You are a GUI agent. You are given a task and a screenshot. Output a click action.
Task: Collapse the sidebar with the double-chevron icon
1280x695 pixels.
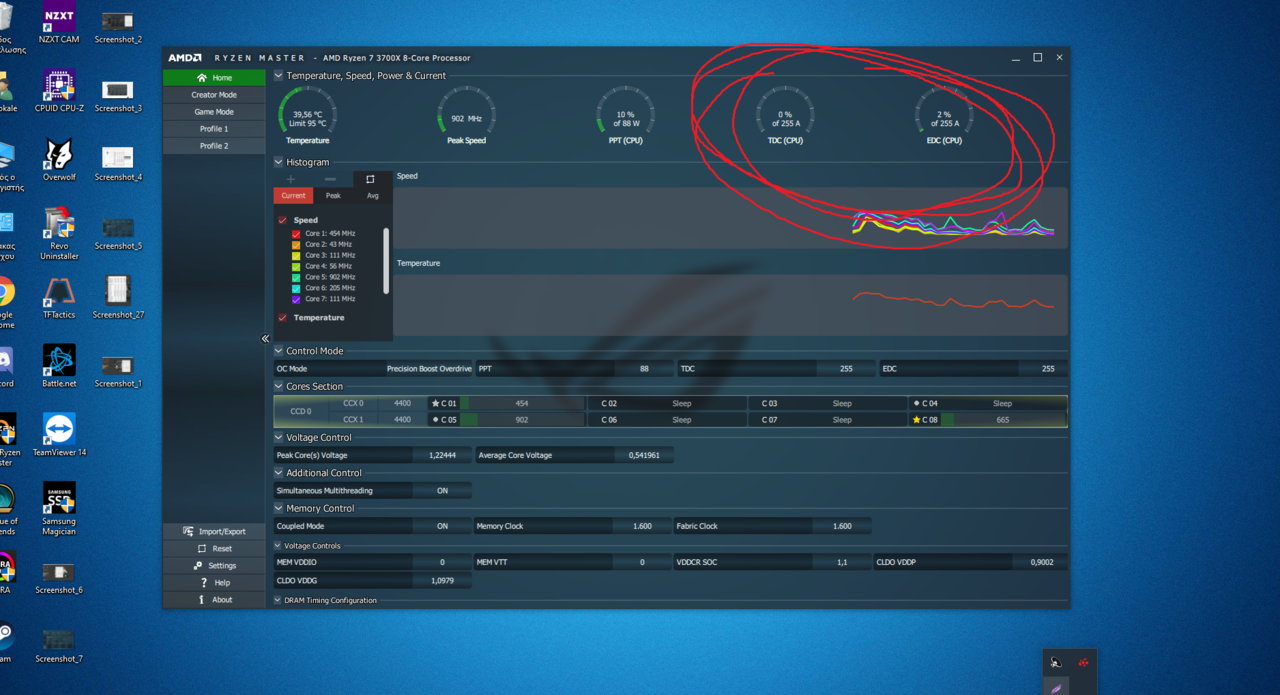click(265, 339)
